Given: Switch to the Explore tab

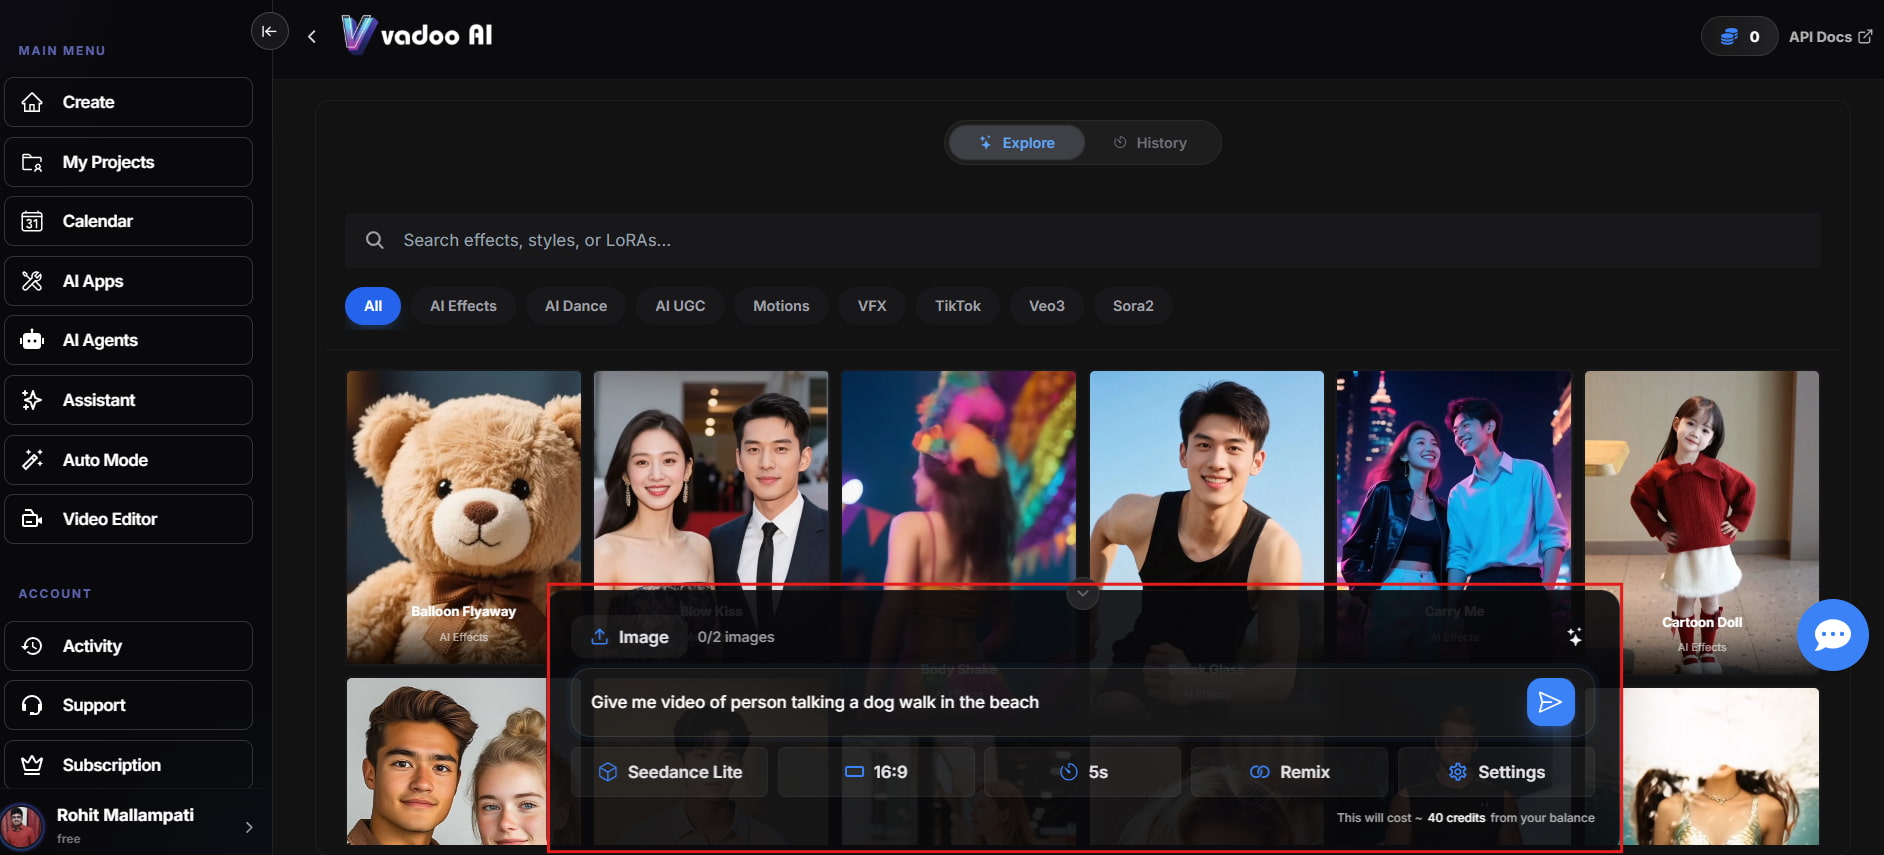Looking at the screenshot, I should point(1017,143).
